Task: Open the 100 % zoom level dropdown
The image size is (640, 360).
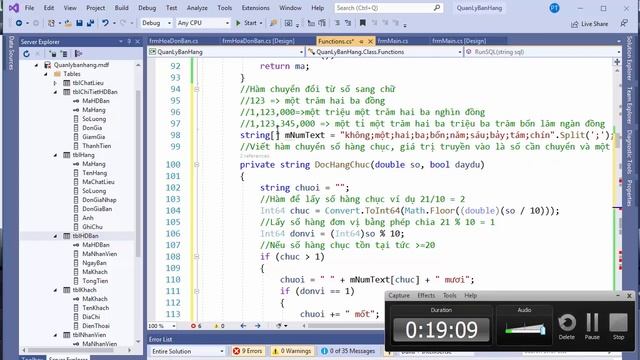Action: (x=162, y=326)
